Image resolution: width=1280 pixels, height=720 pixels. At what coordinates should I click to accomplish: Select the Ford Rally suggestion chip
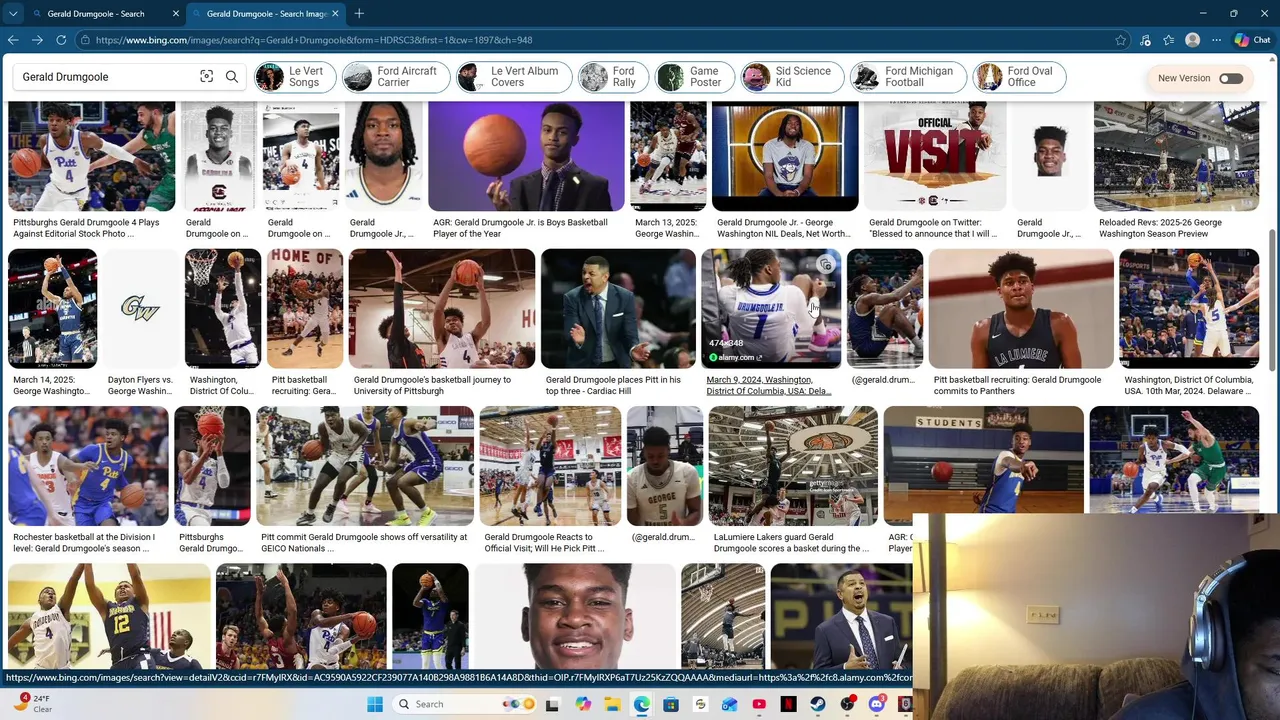tap(613, 77)
